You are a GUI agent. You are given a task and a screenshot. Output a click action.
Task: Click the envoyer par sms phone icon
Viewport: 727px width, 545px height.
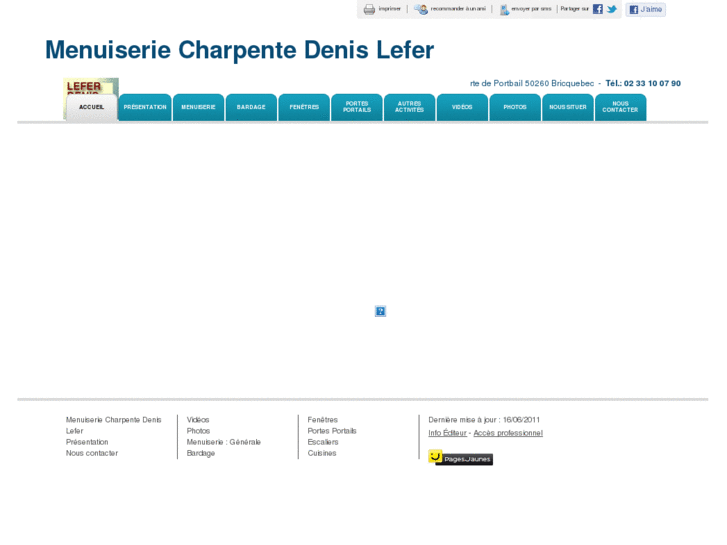504,9
